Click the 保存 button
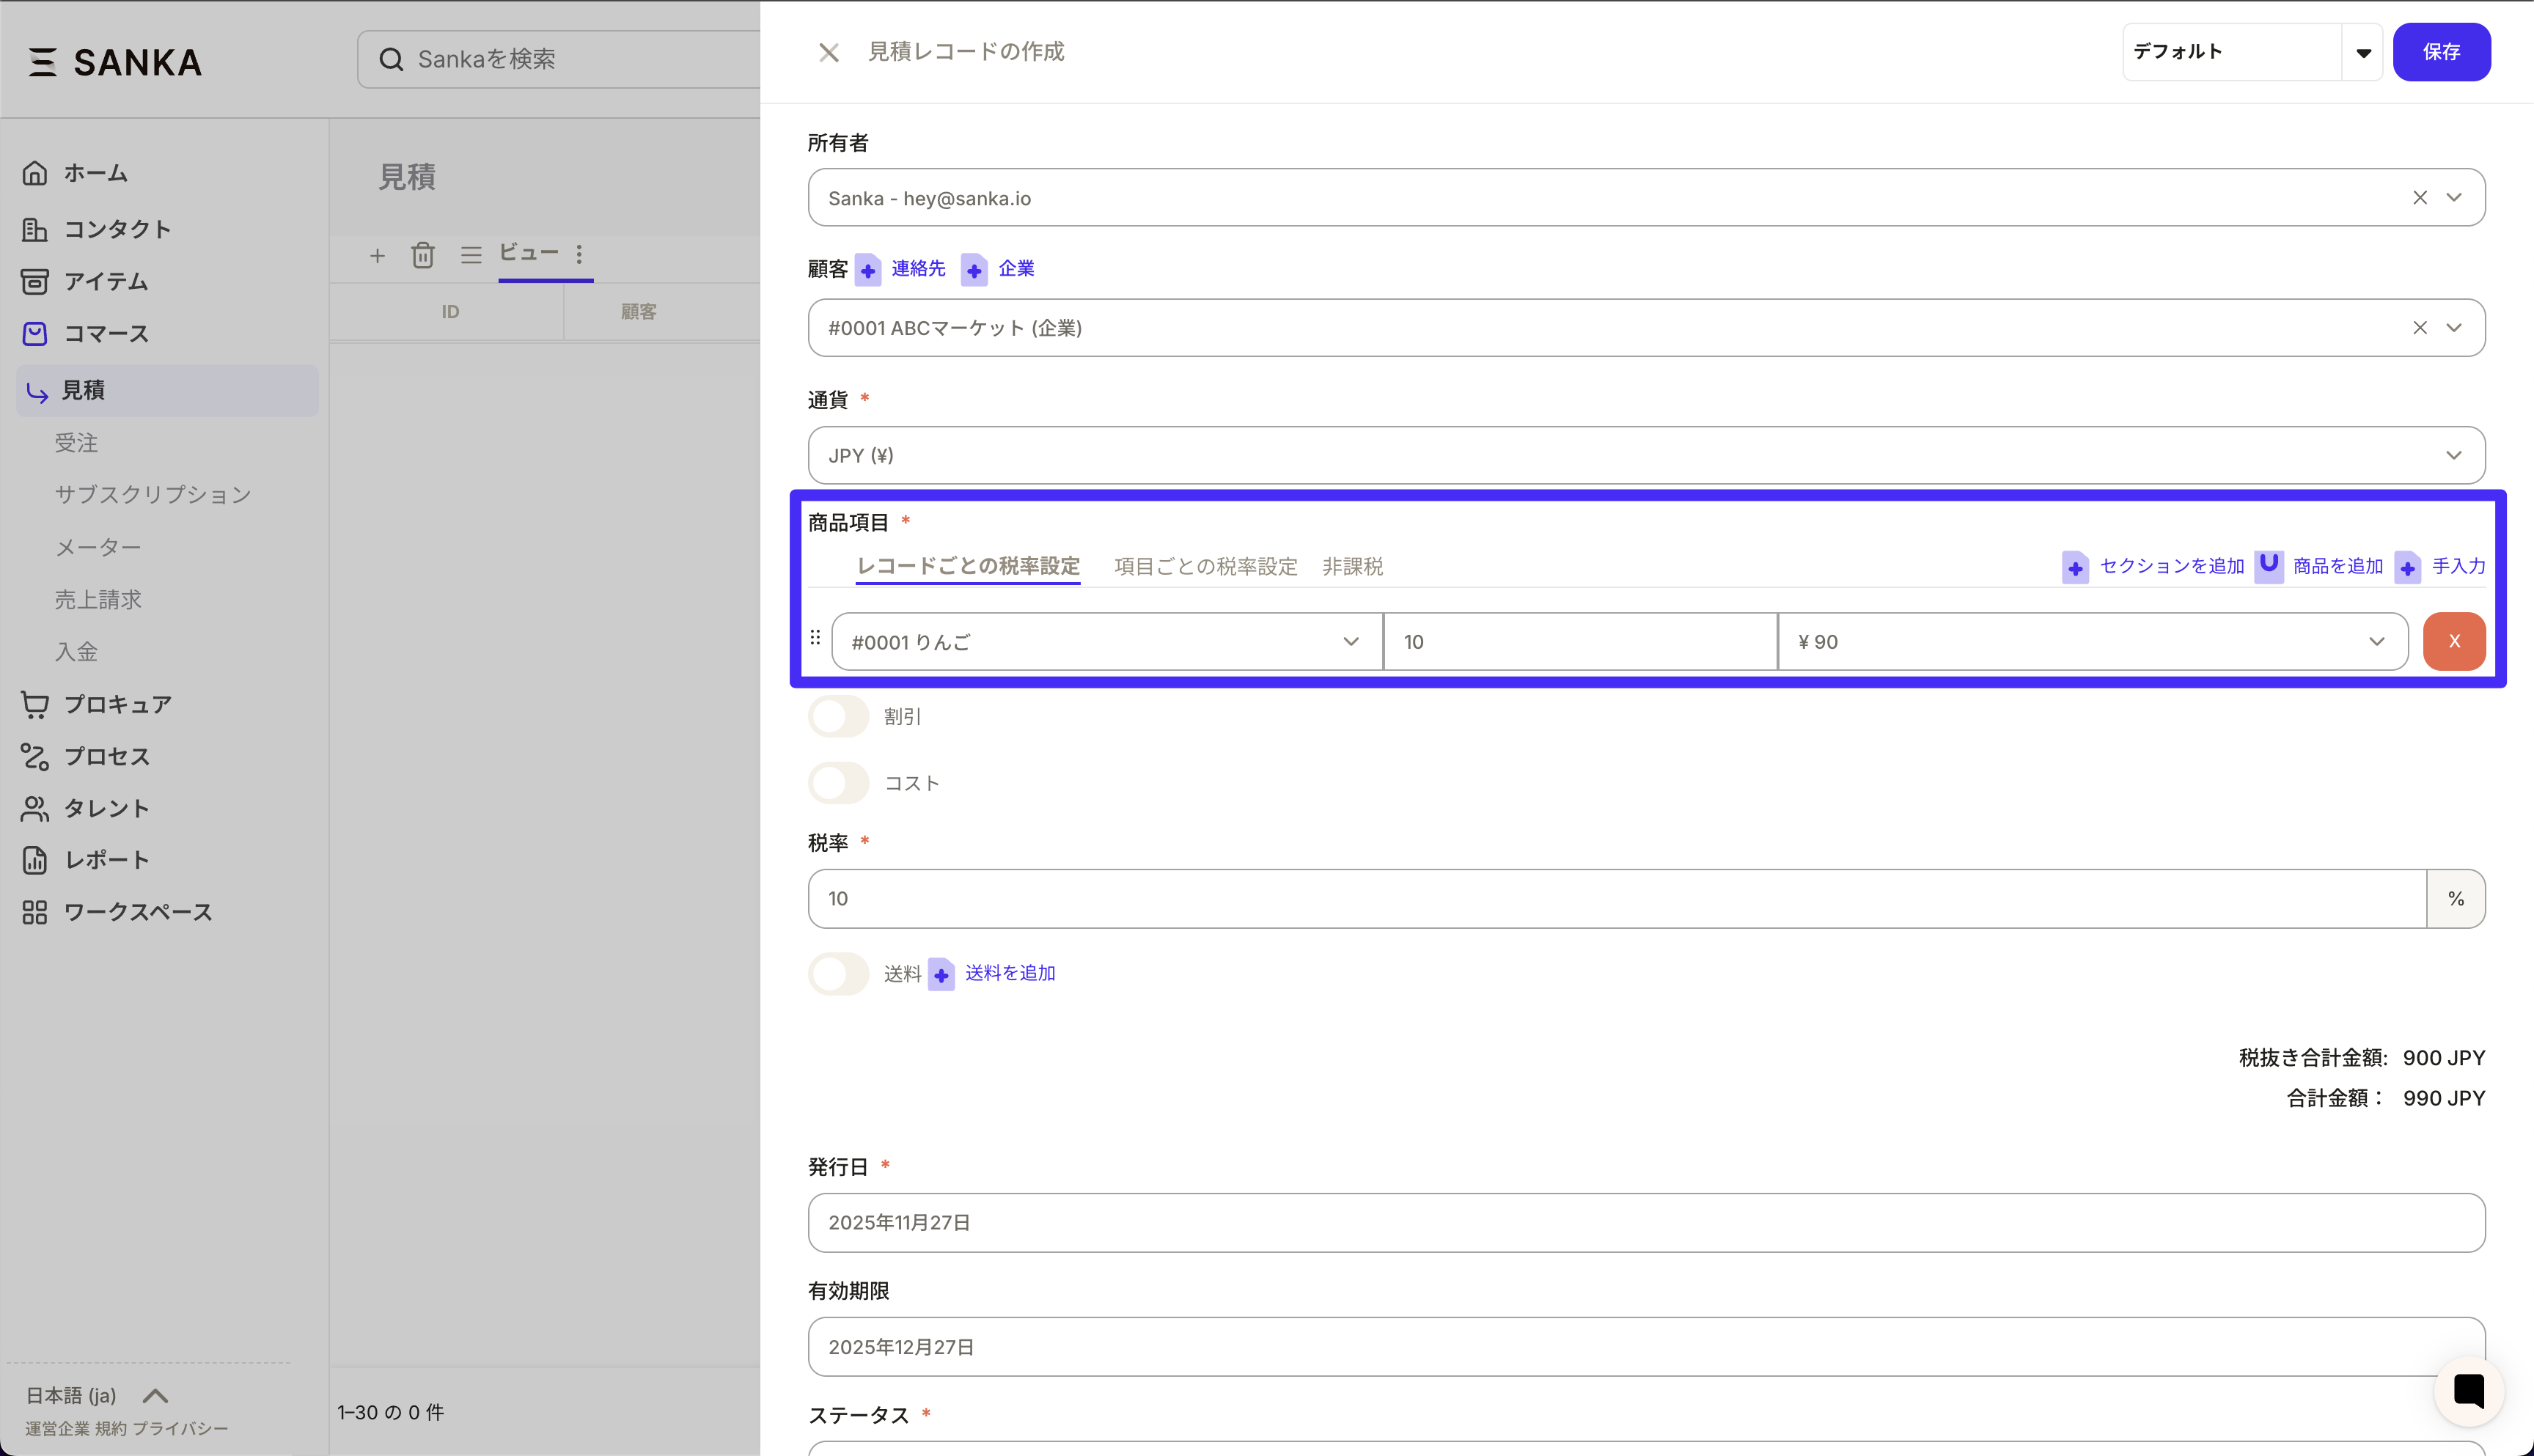The height and width of the screenshot is (1456, 2534). click(2442, 52)
